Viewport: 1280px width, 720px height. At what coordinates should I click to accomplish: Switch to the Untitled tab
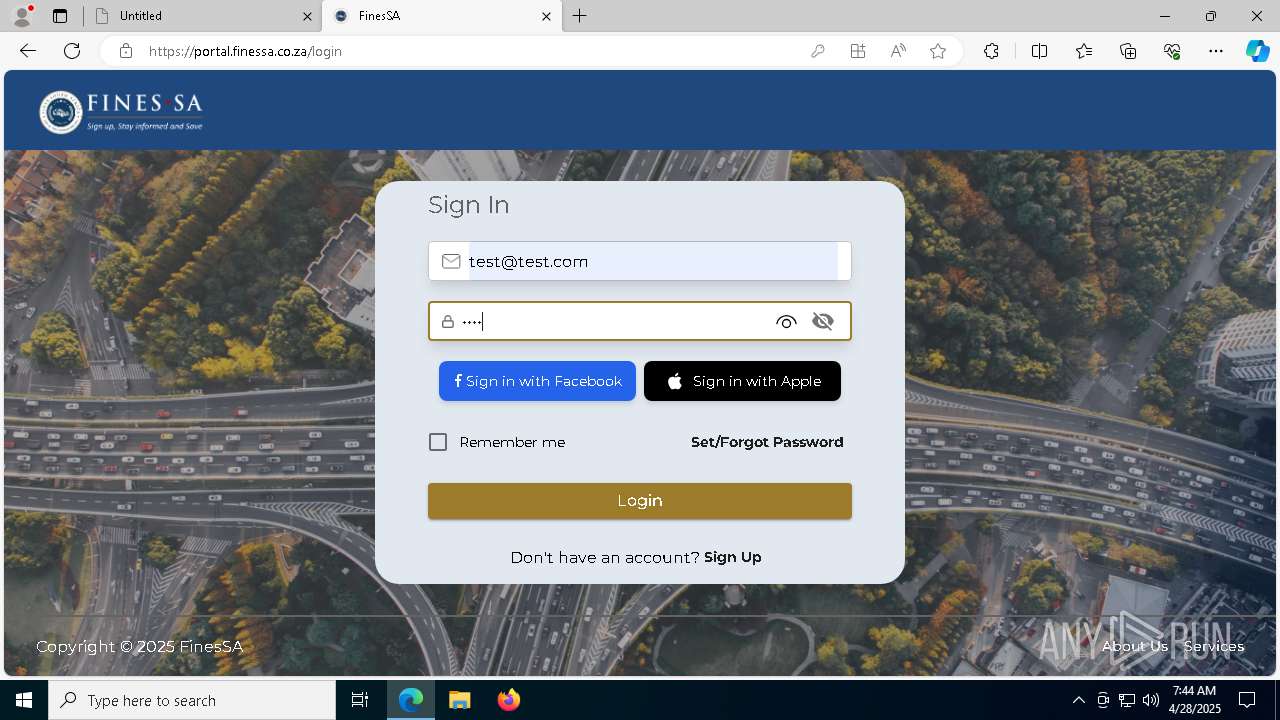pyautogui.click(x=201, y=16)
